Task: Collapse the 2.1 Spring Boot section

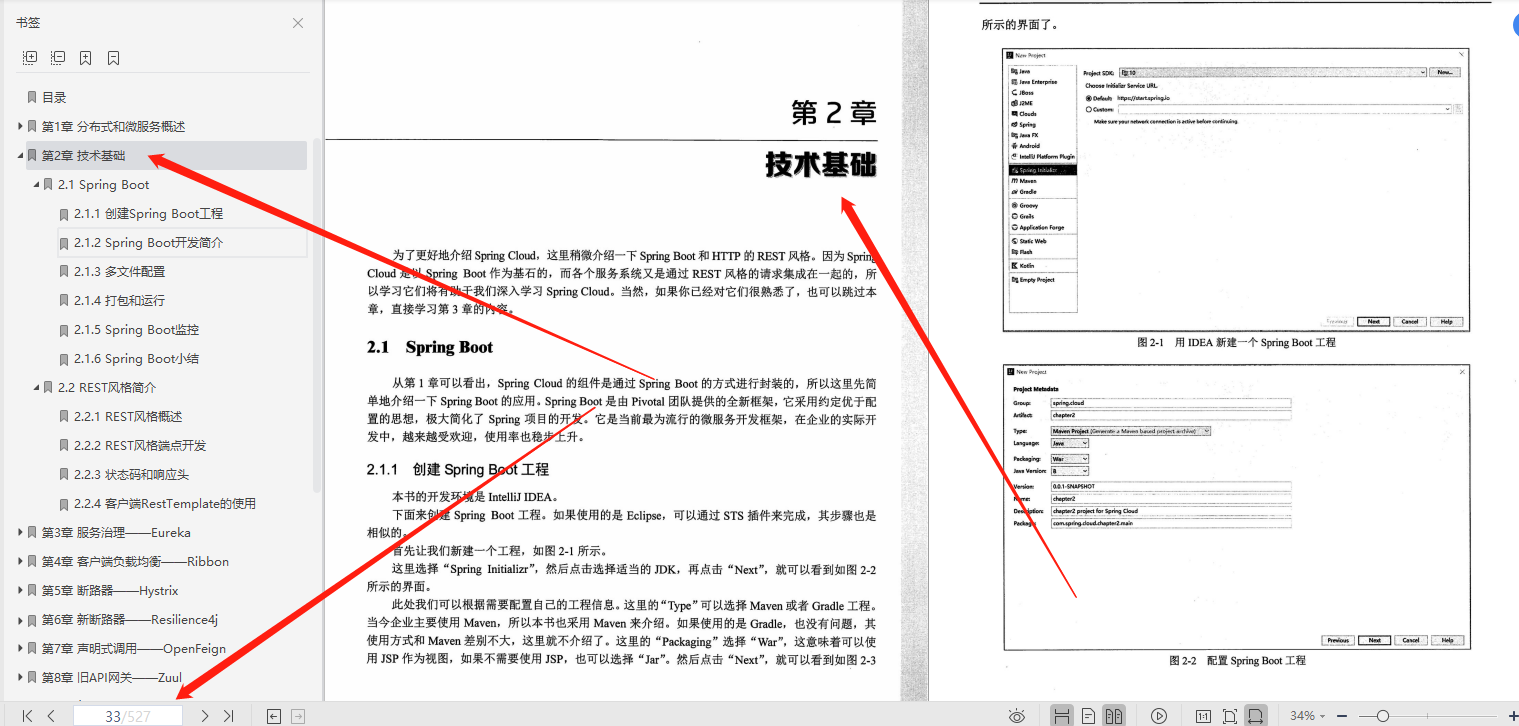Action: pyautogui.click(x=36, y=184)
